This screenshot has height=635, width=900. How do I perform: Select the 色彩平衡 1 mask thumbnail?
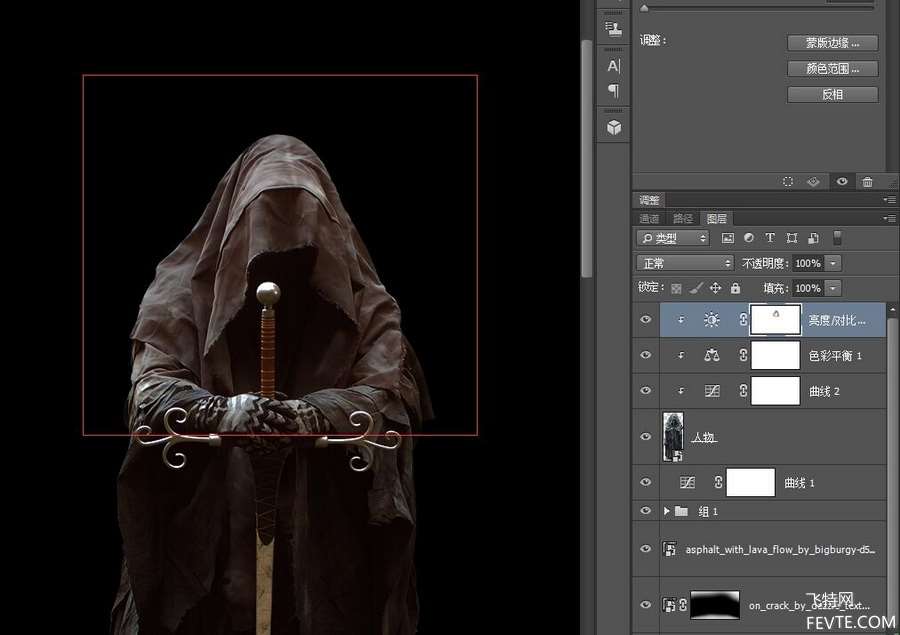[775, 355]
